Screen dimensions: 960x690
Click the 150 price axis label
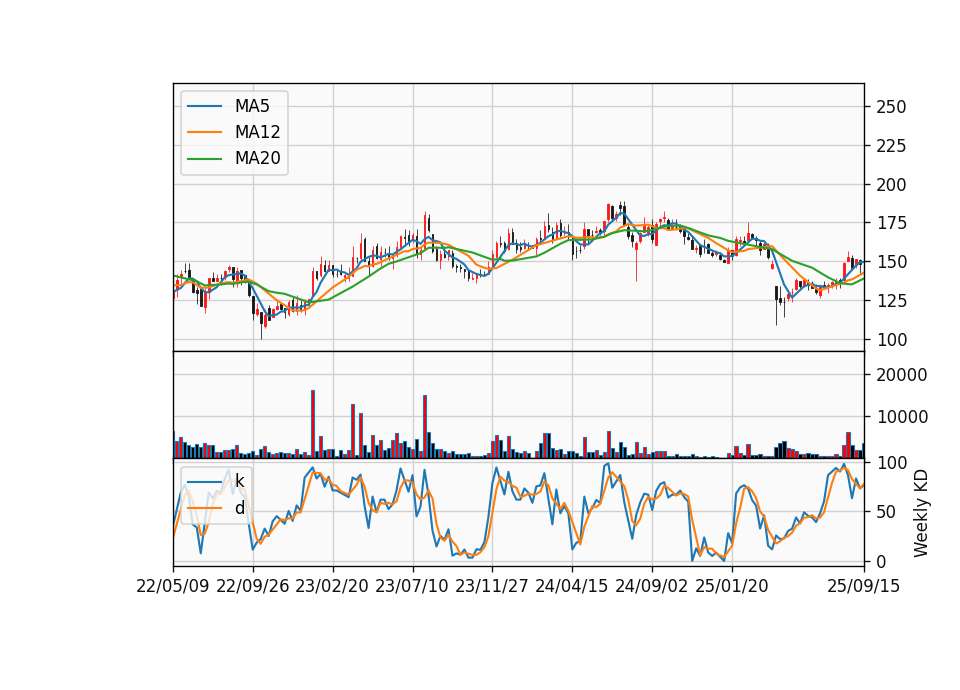point(891,262)
